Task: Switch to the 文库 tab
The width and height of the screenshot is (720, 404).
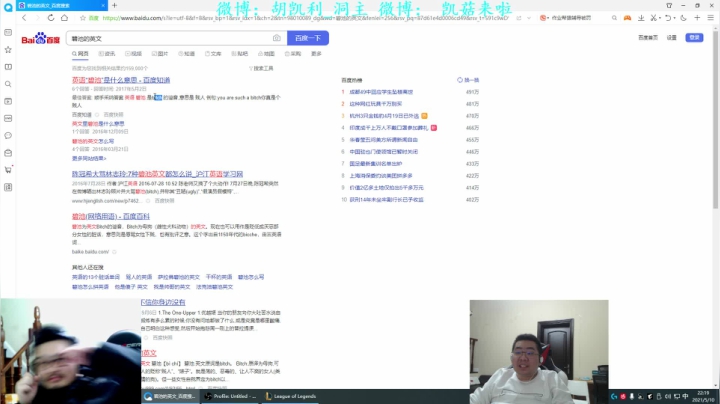Action: coord(213,54)
